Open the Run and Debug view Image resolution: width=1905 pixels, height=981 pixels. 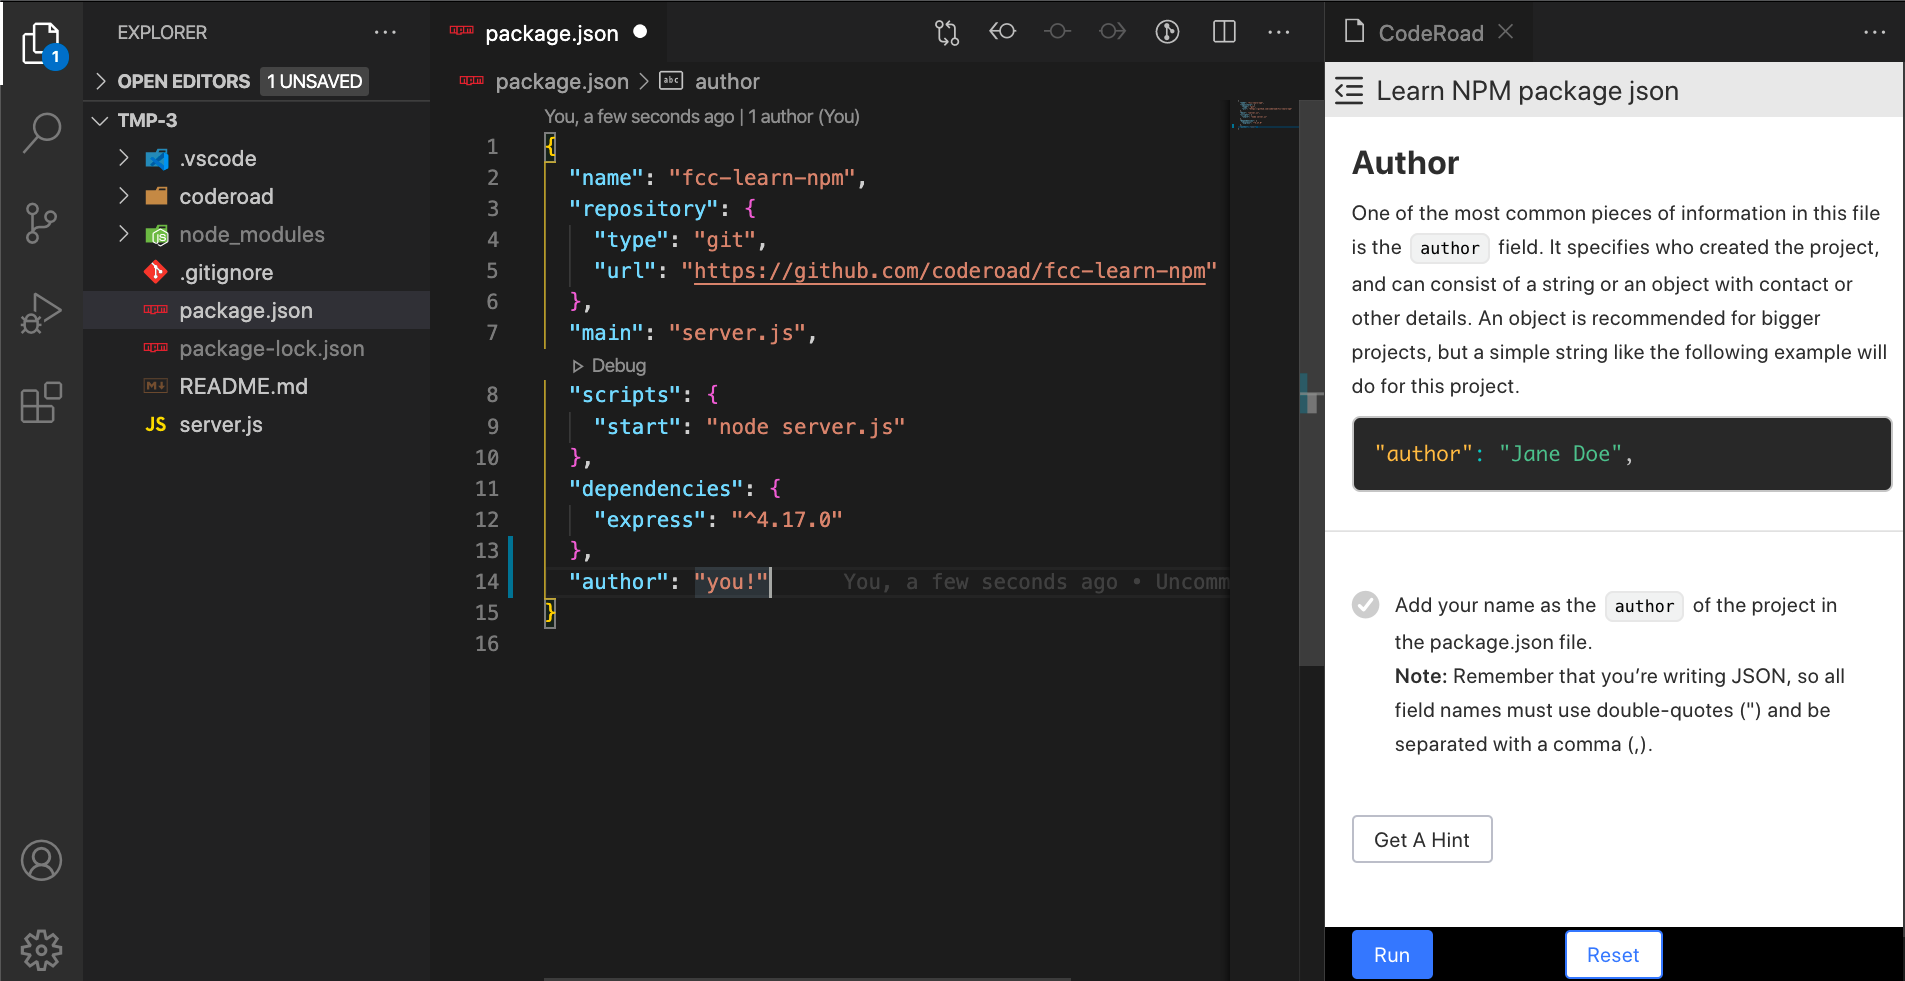[x=41, y=313]
